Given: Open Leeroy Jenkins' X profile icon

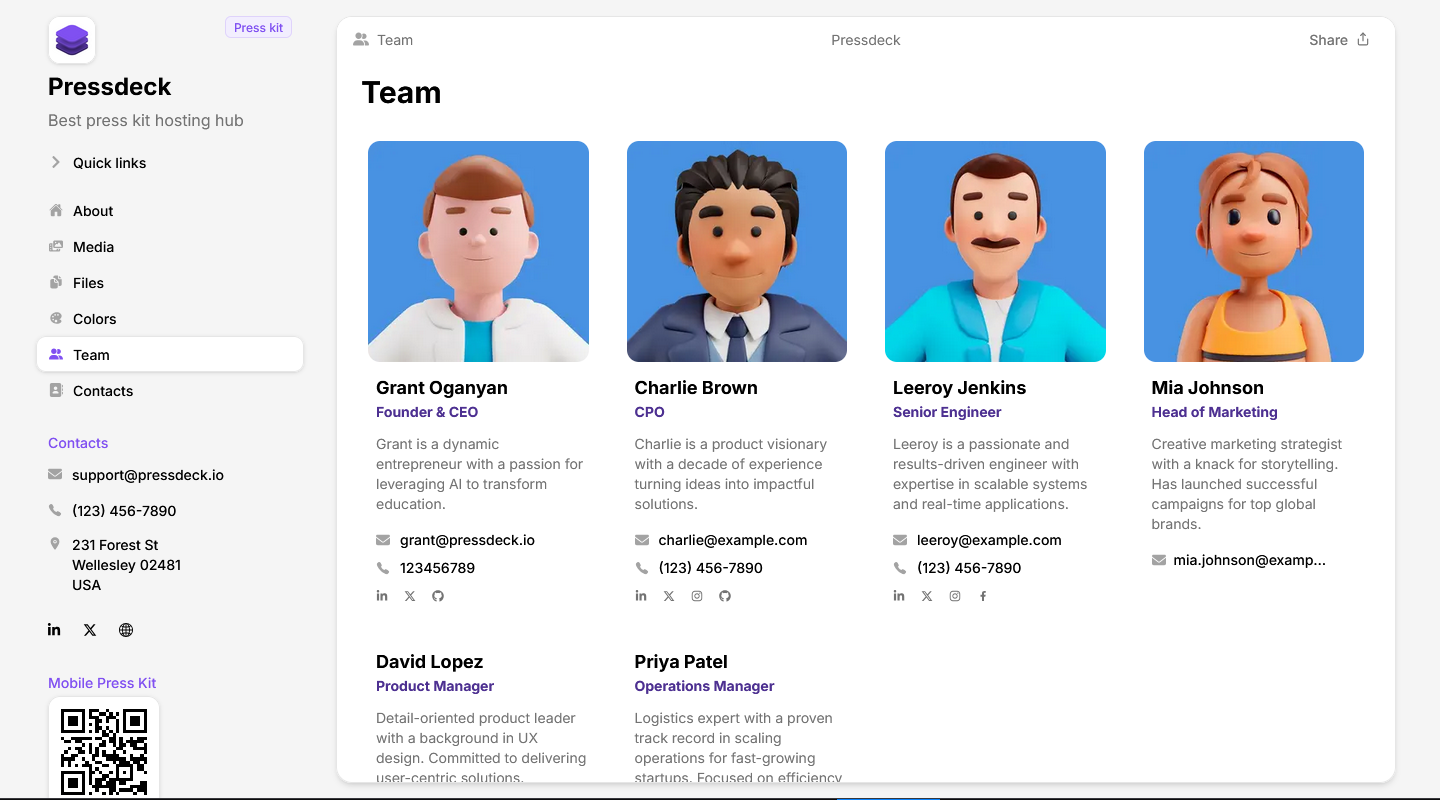Looking at the screenshot, I should pyautogui.click(x=927, y=596).
